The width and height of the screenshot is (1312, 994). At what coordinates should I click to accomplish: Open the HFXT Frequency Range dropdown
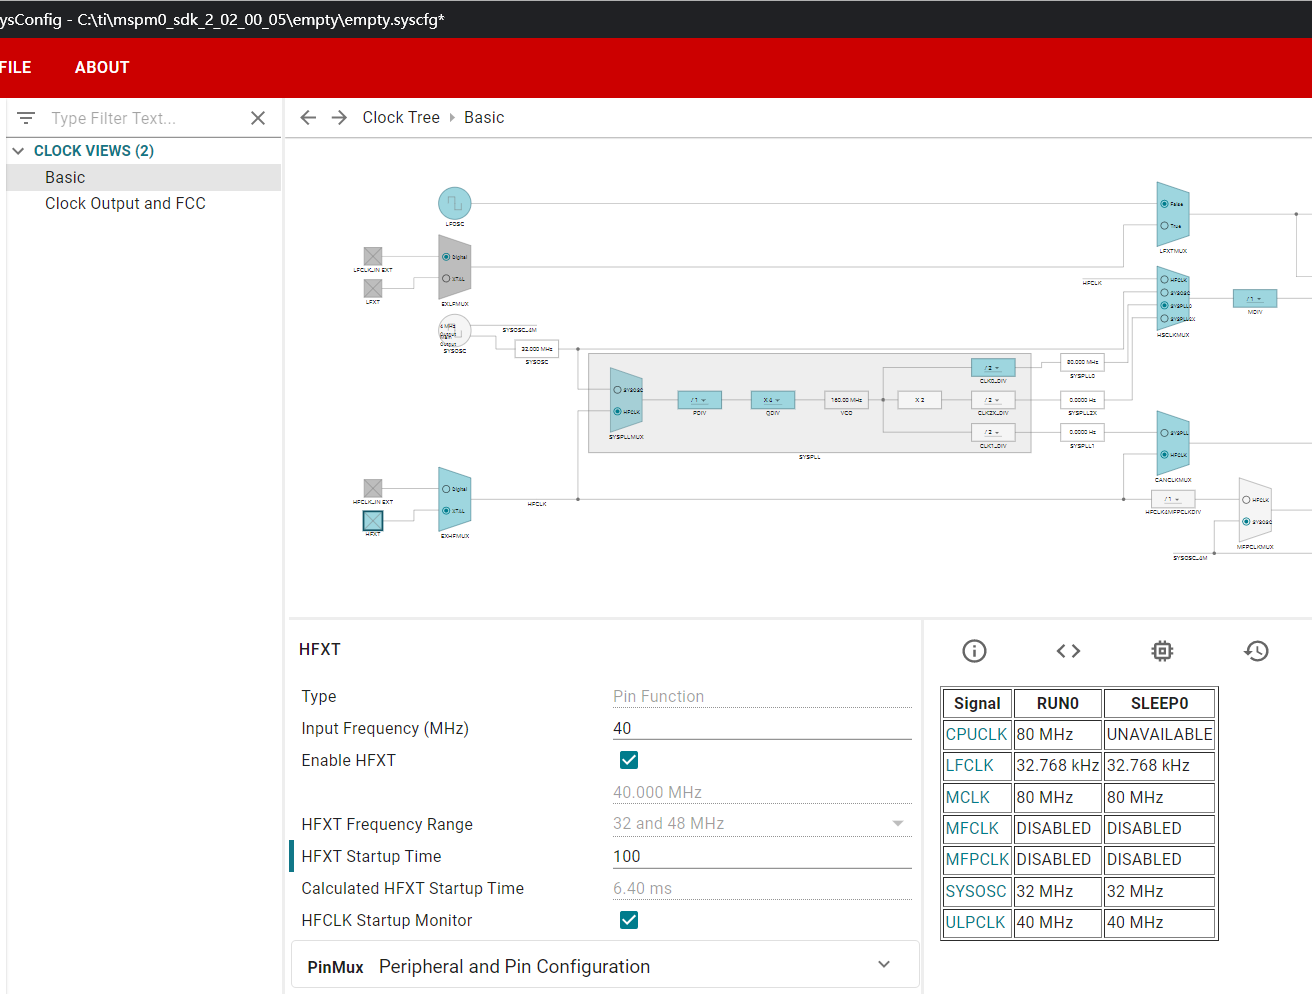click(897, 824)
